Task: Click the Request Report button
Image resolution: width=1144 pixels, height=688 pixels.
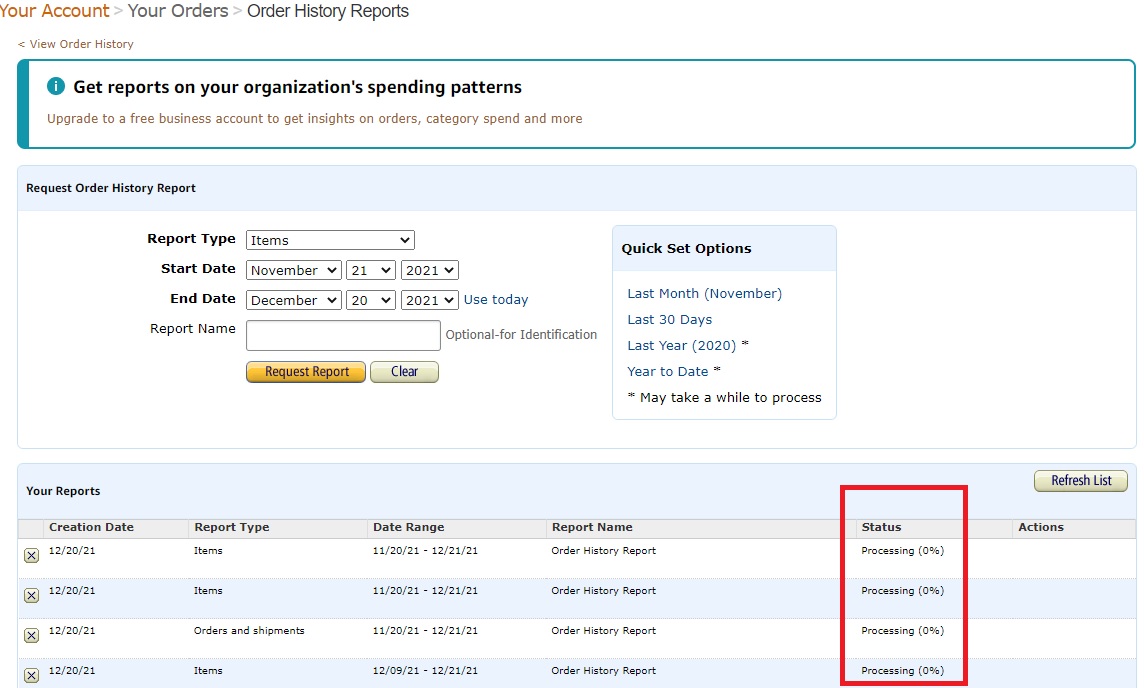Action: (306, 372)
